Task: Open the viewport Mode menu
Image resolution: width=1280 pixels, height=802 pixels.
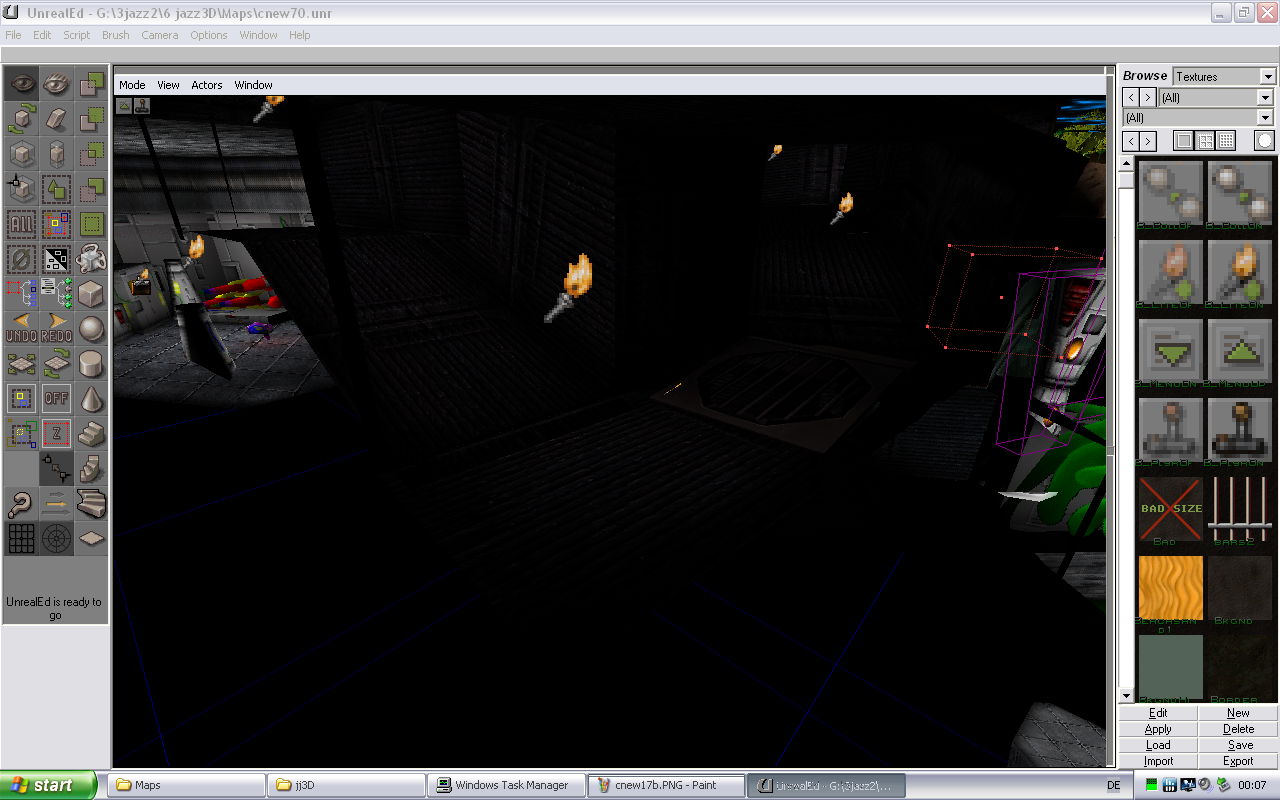Action: click(132, 85)
